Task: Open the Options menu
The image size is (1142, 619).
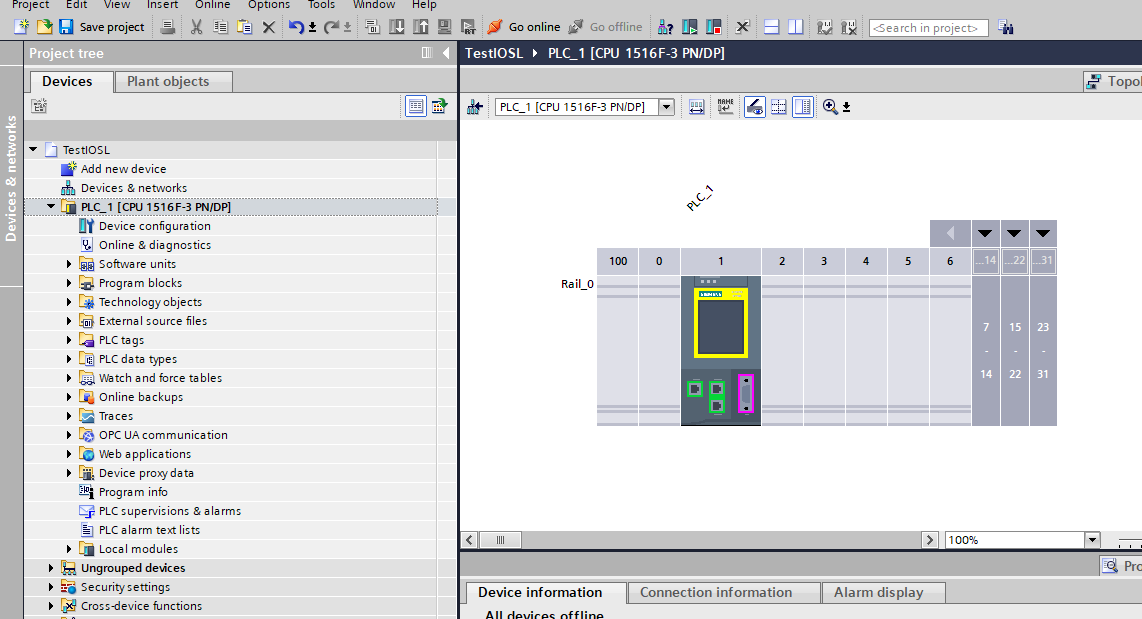Action: [x=269, y=4]
